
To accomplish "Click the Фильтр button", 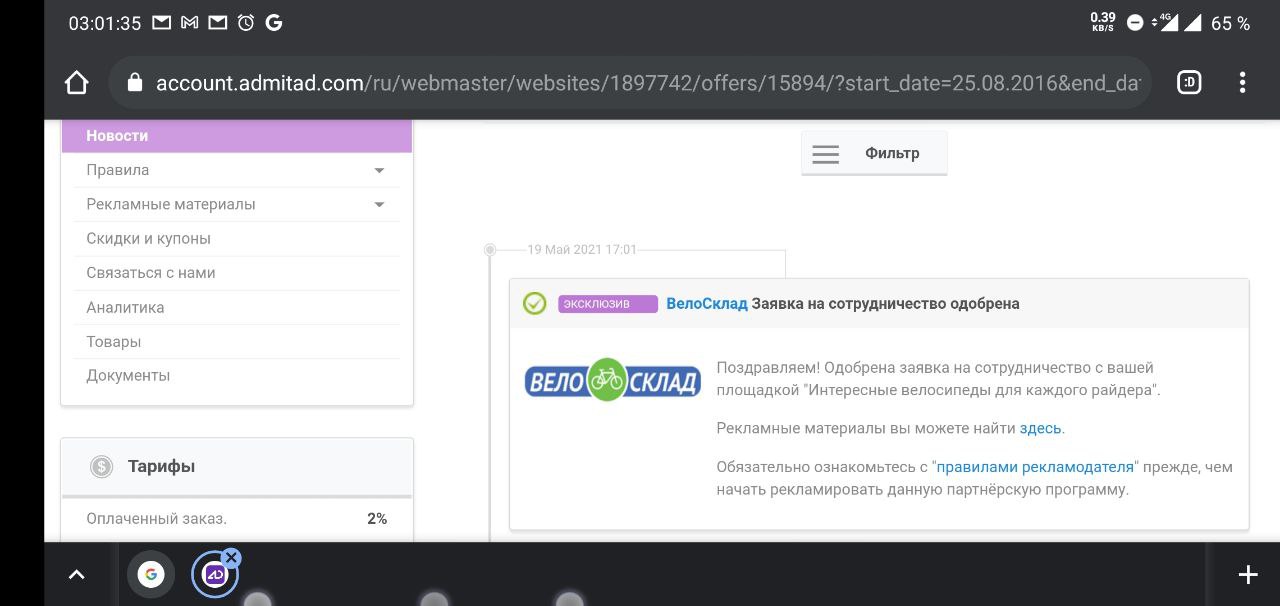I will [874, 154].
